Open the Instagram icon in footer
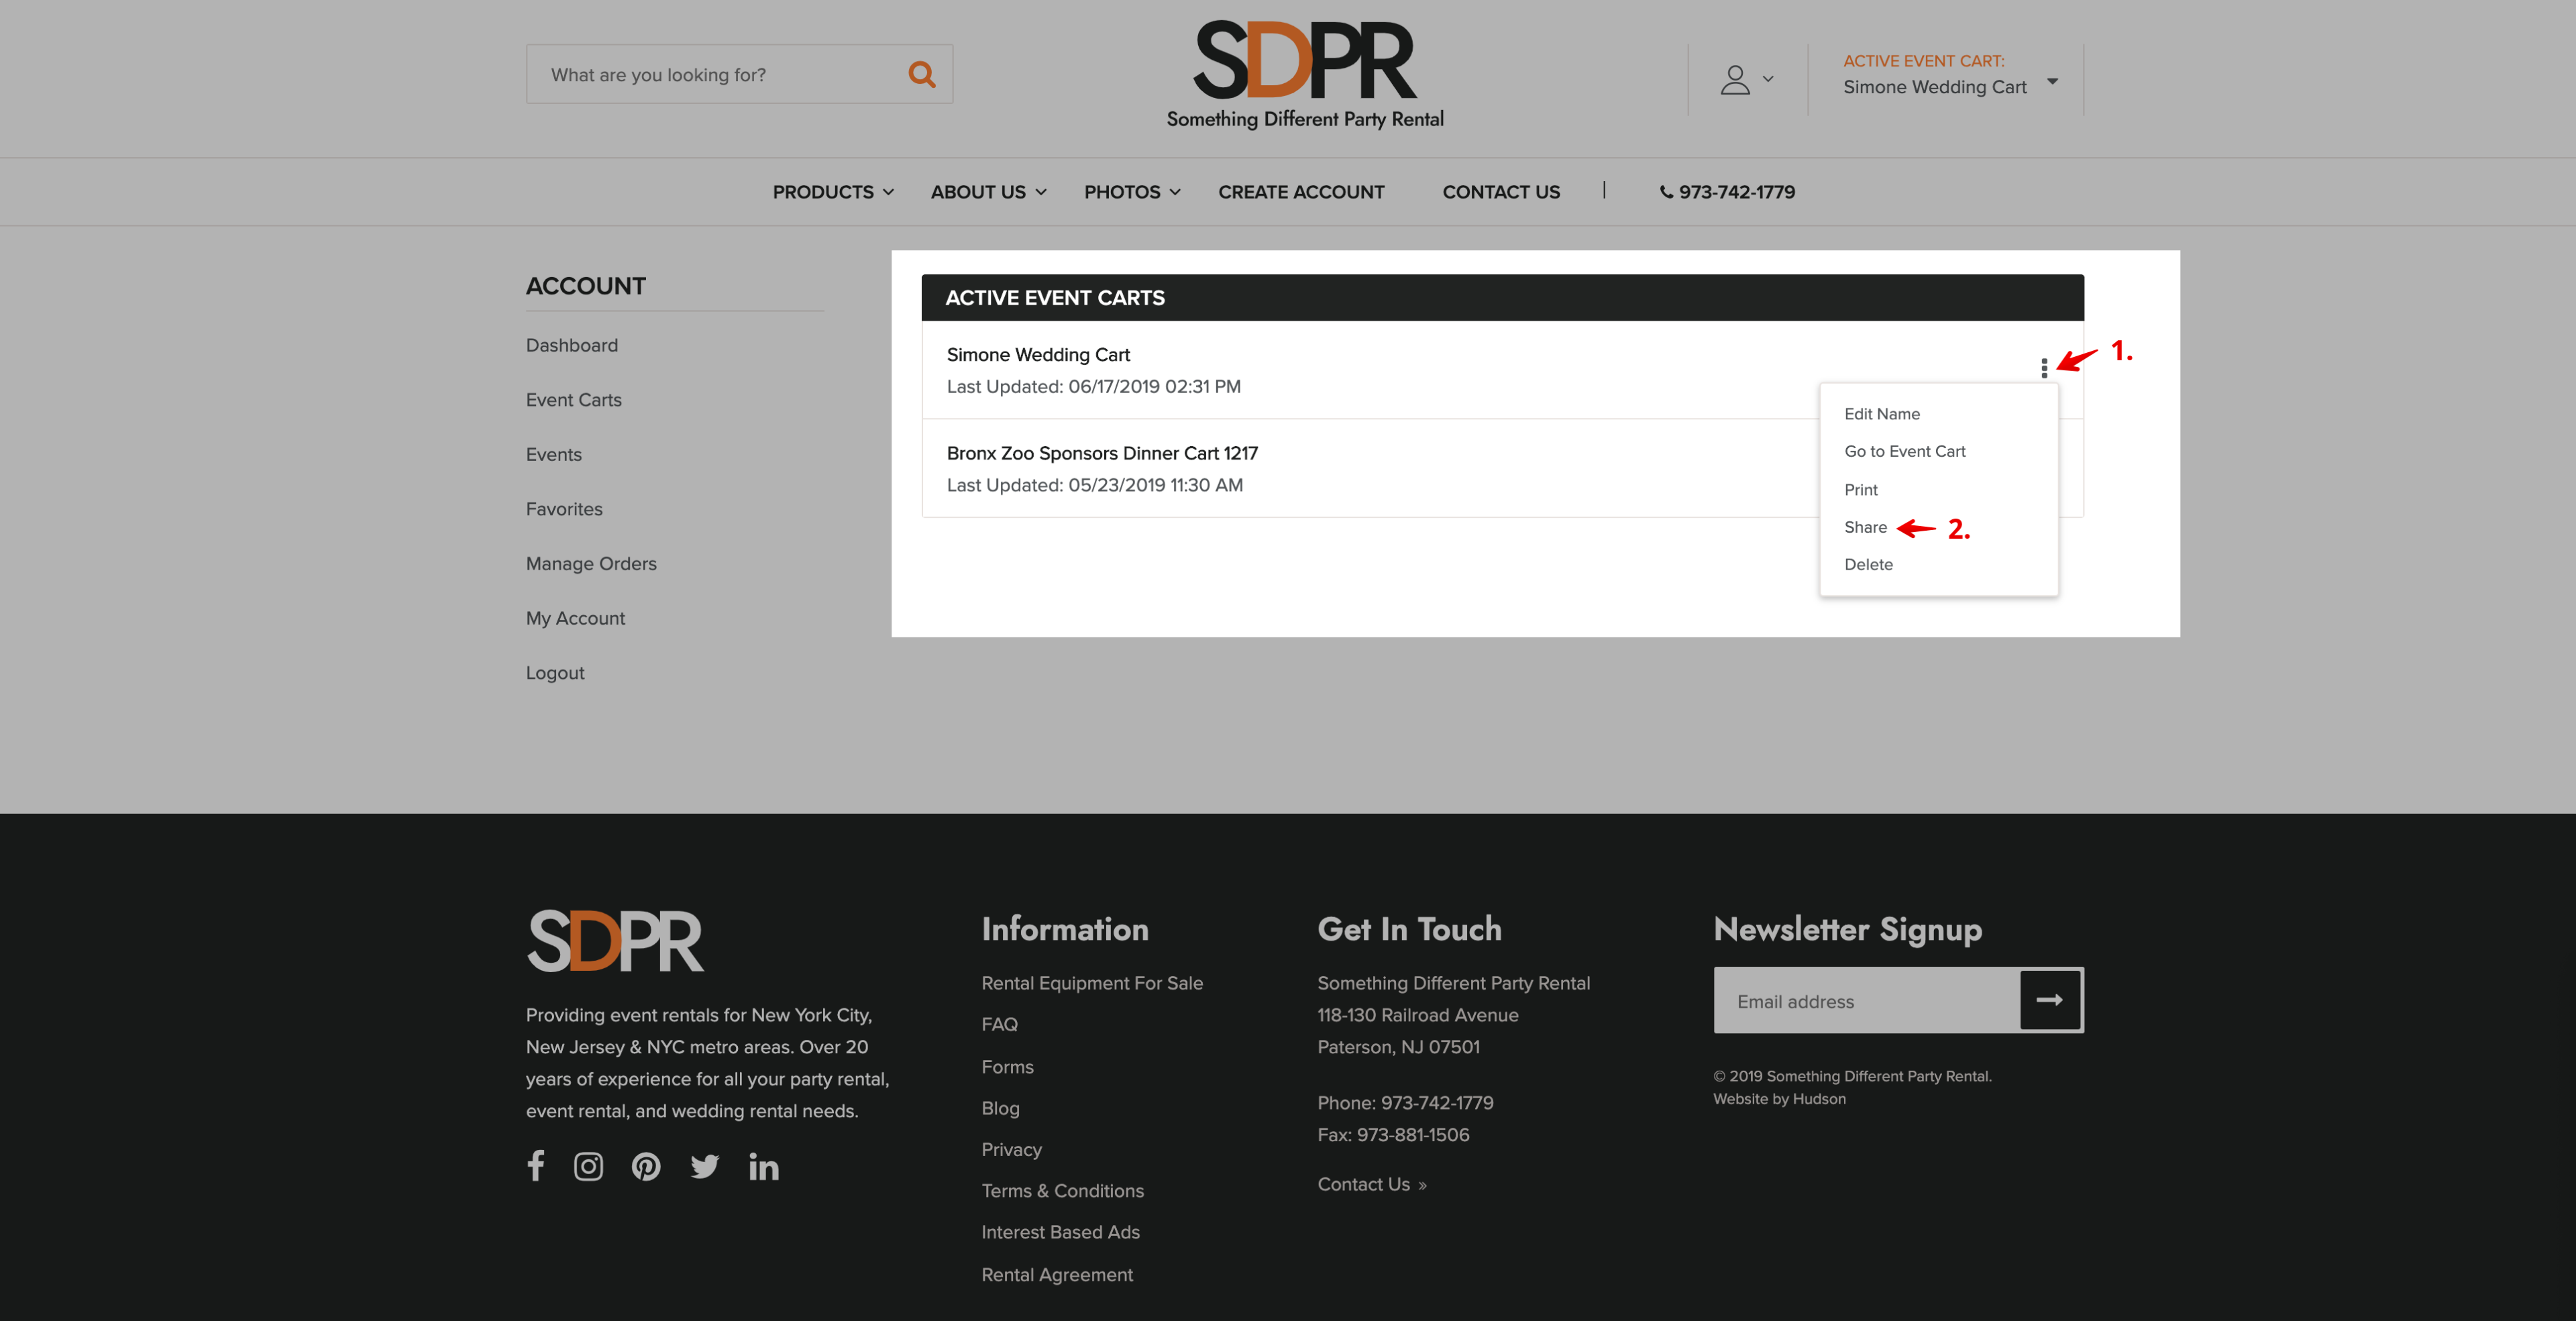This screenshot has height=1321, width=2576. pos(588,1166)
